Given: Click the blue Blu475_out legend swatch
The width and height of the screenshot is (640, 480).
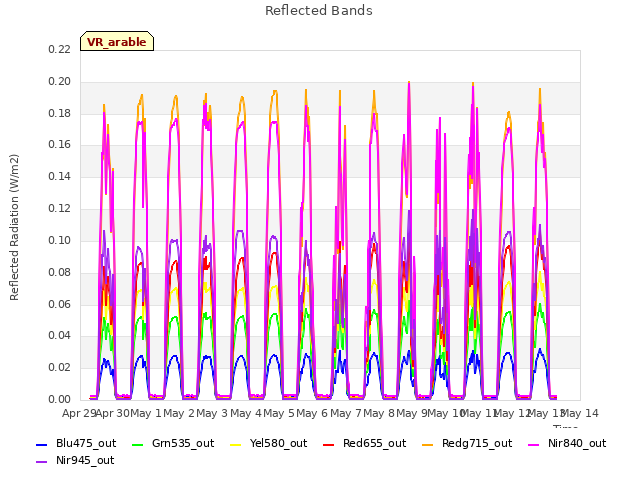Looking at the screenshot, I should point(42,444).
